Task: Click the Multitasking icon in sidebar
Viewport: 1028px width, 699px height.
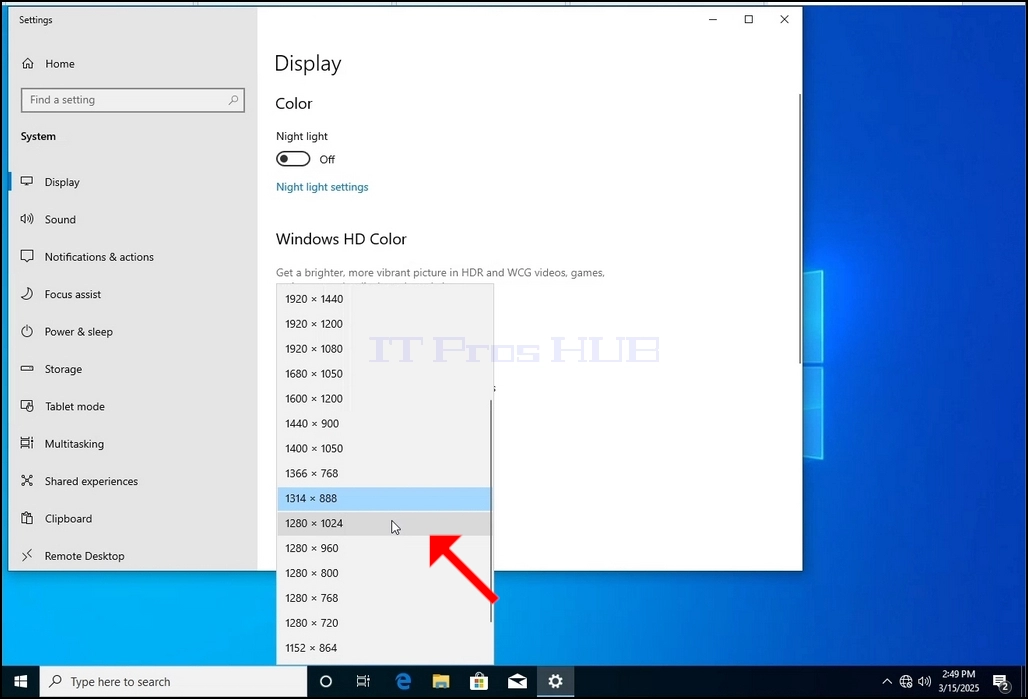Action: pyautogui.click(x=27, y=443)
